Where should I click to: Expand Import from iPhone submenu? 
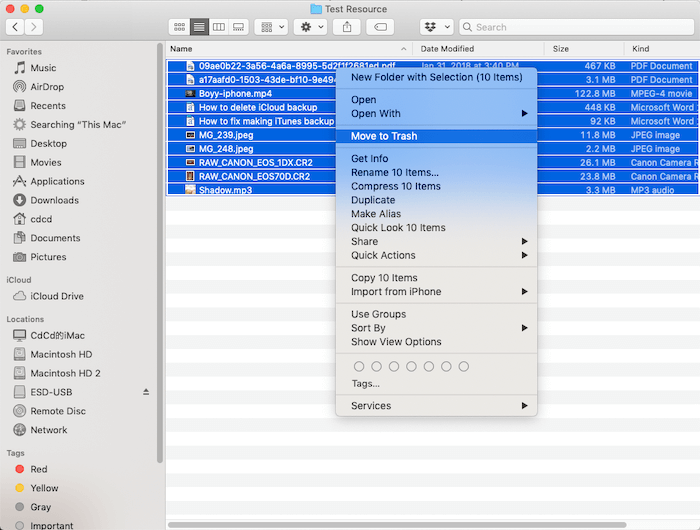[x=436, y=292]
